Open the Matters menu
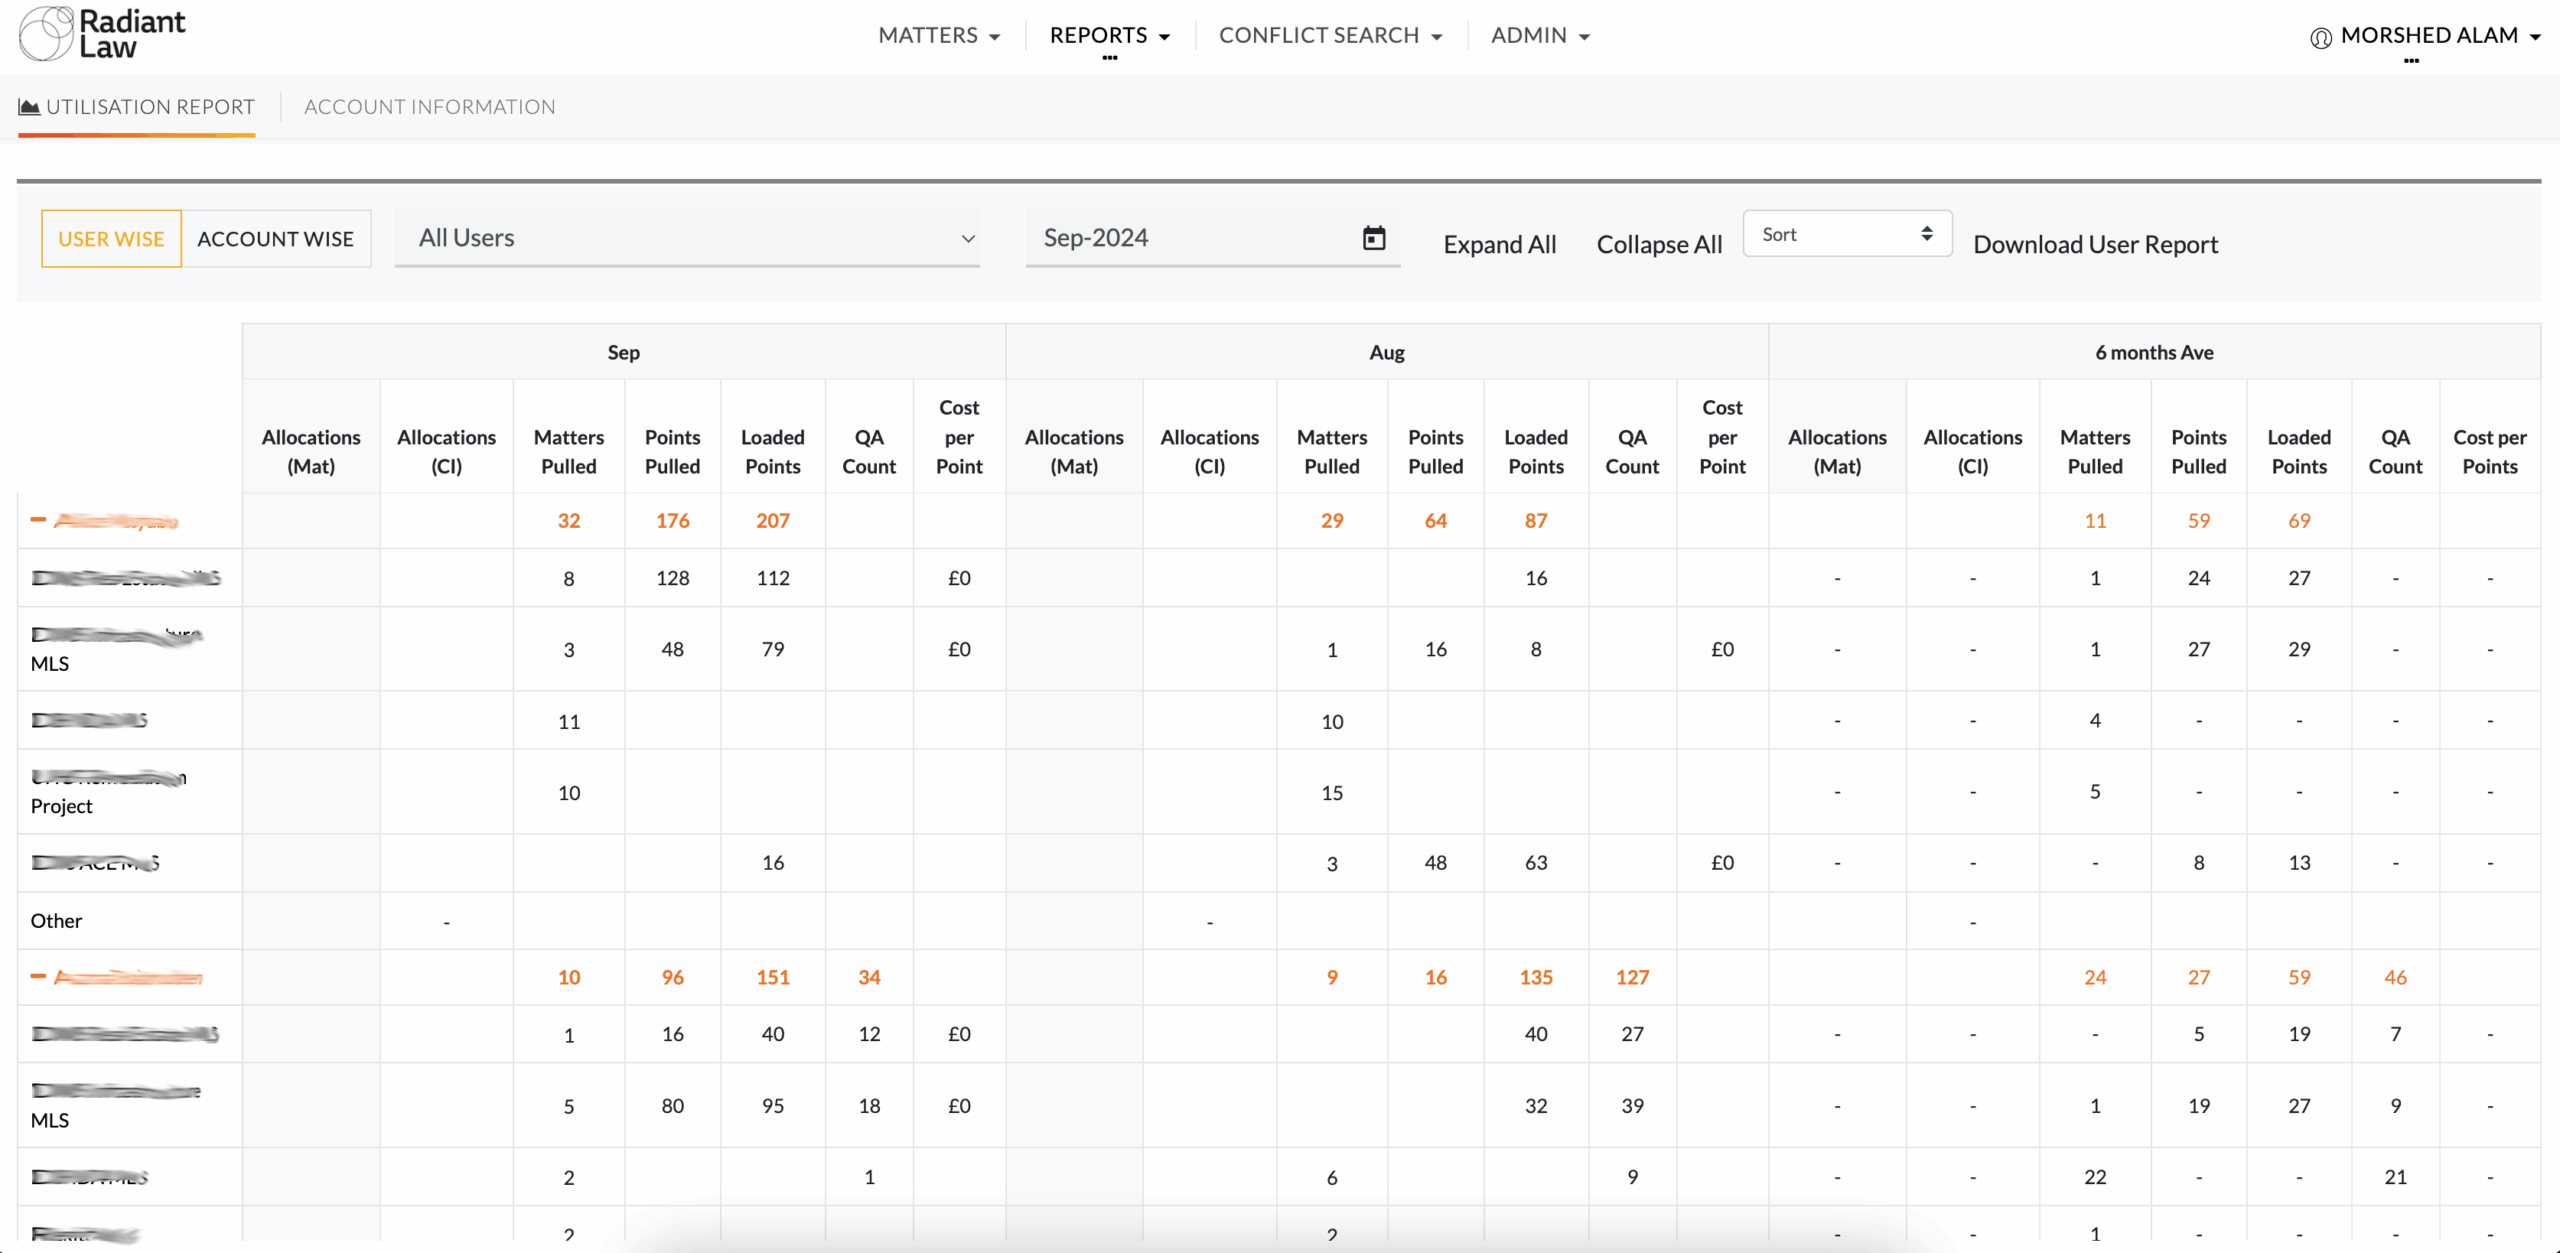Image resolution: width=2560 pixels, height=1253 pixels. click(939, 35)
